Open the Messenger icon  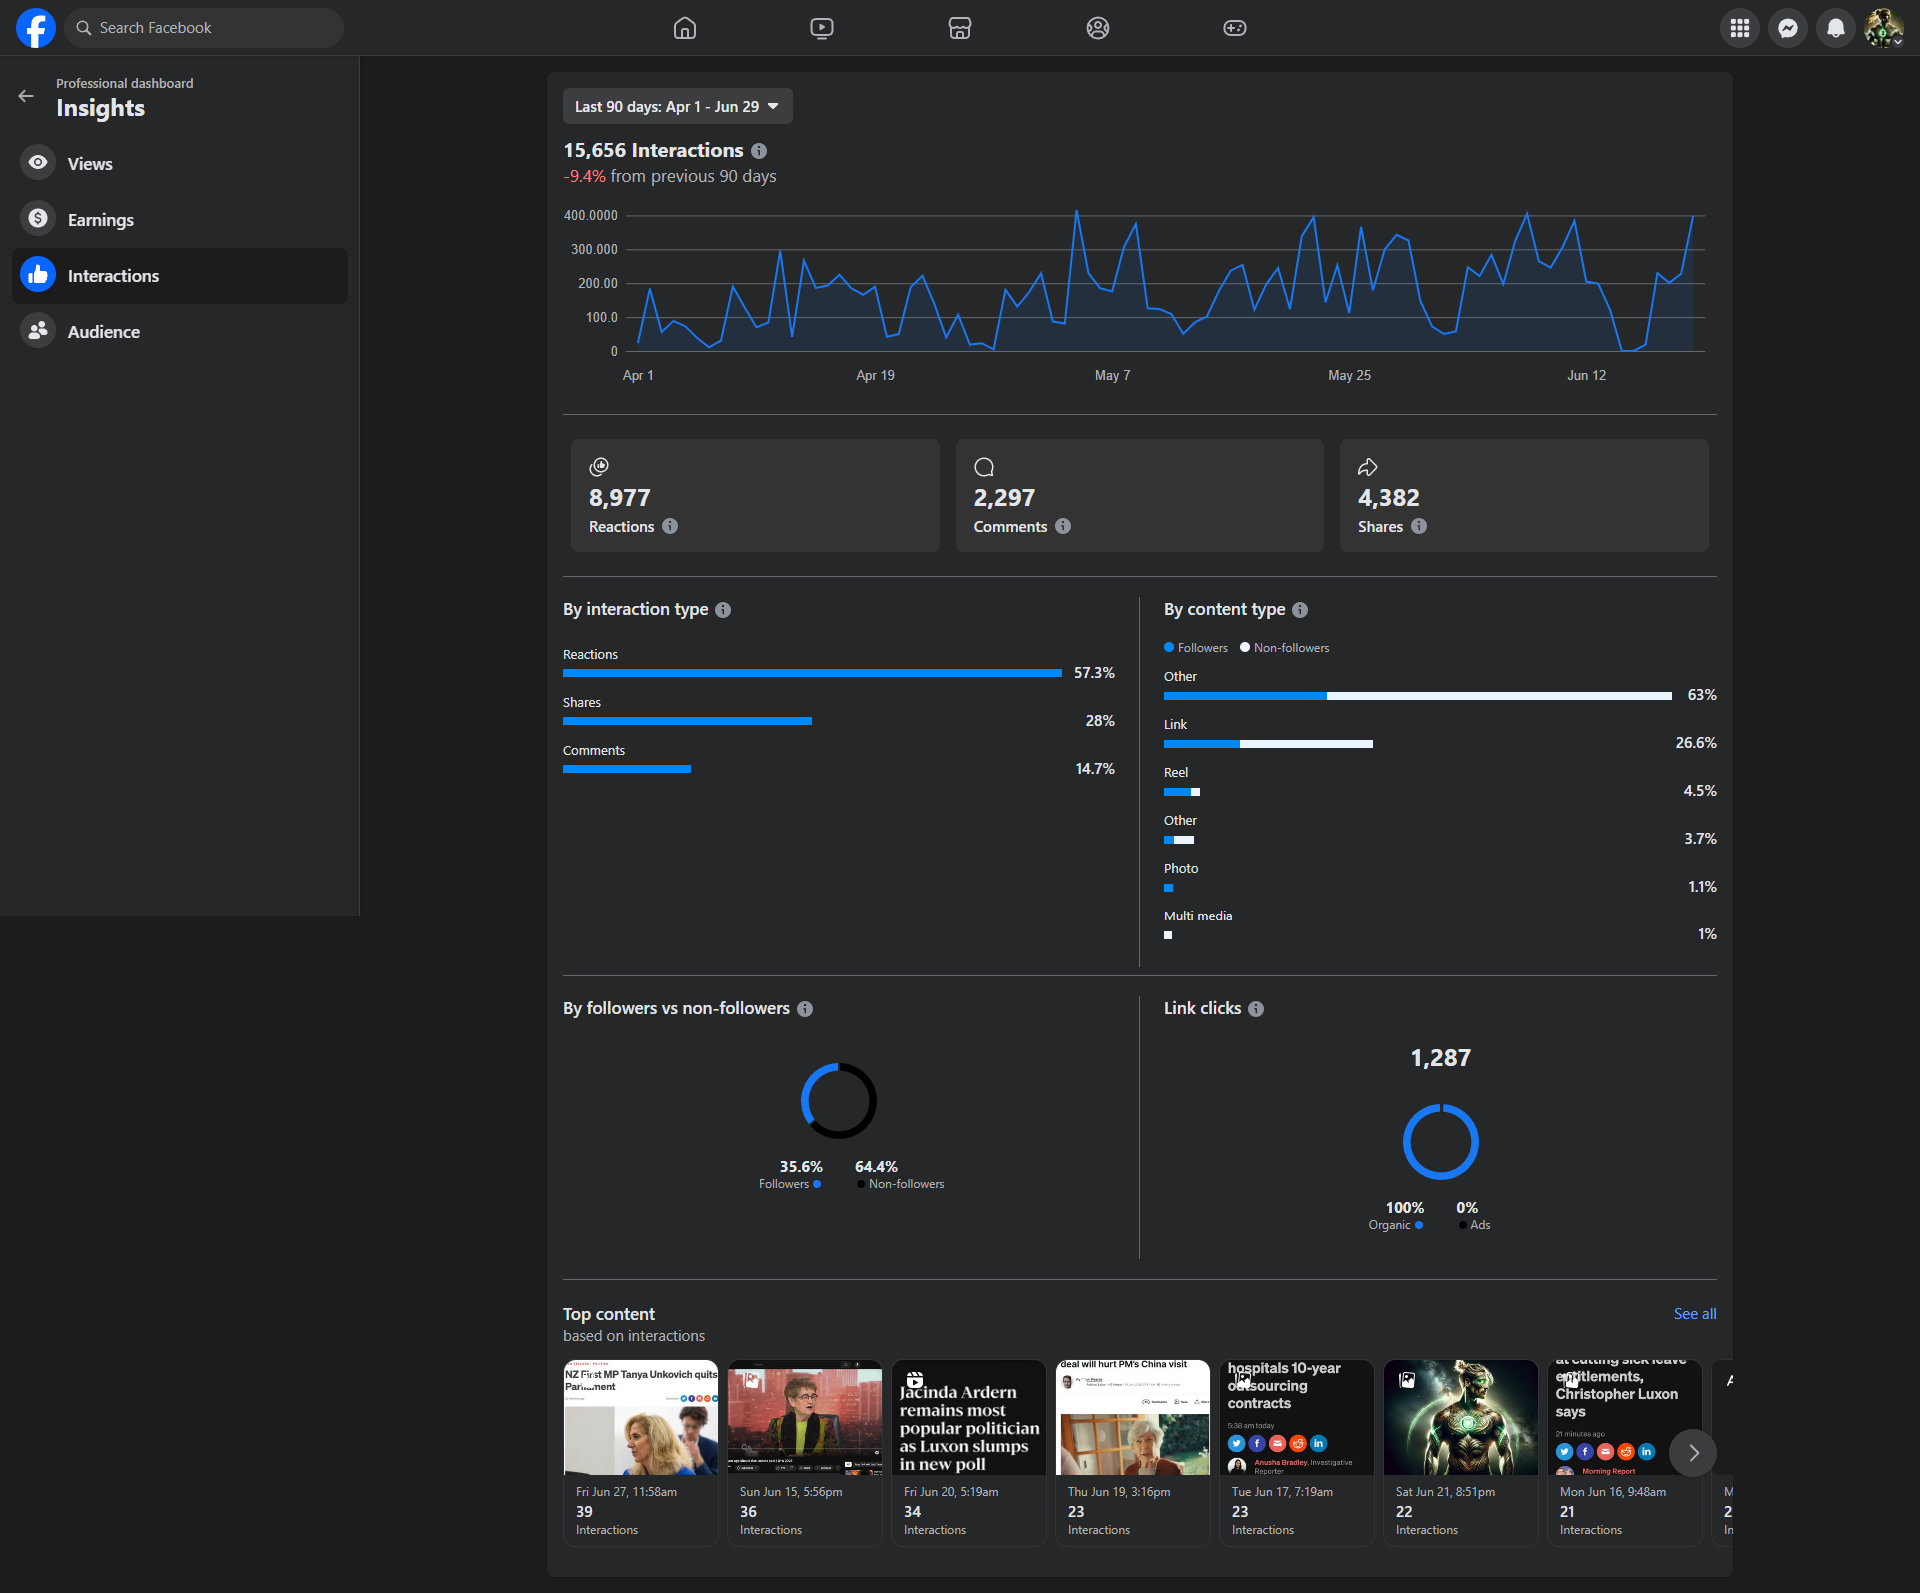coord(1788,28)
